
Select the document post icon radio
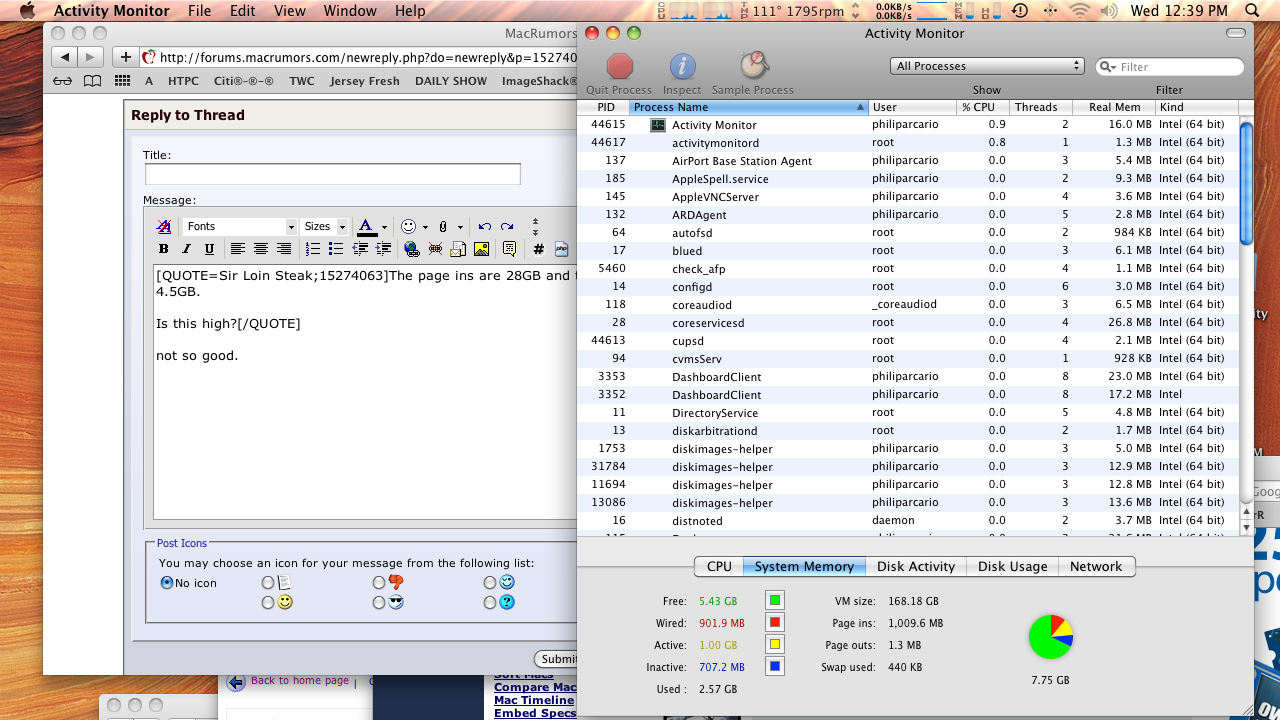point(267,582)
